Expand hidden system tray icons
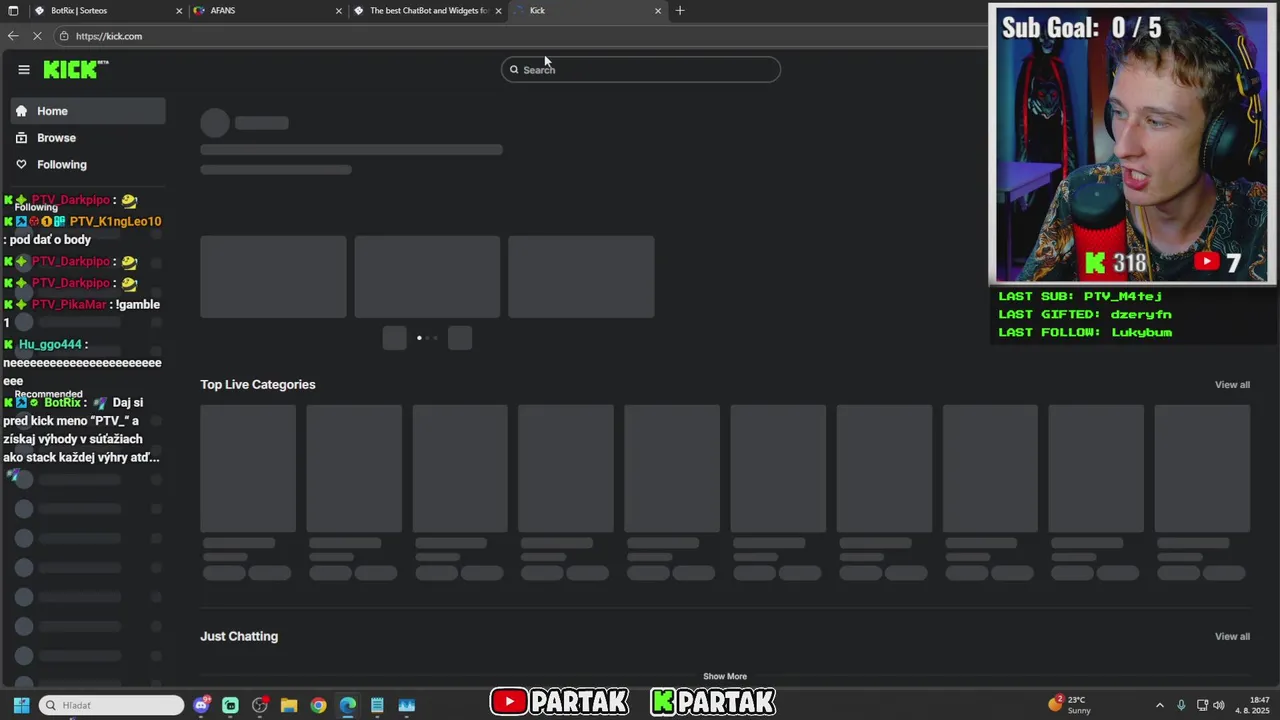The width and height of the screenshot is (1280, 720). [x=1160, y=705]
